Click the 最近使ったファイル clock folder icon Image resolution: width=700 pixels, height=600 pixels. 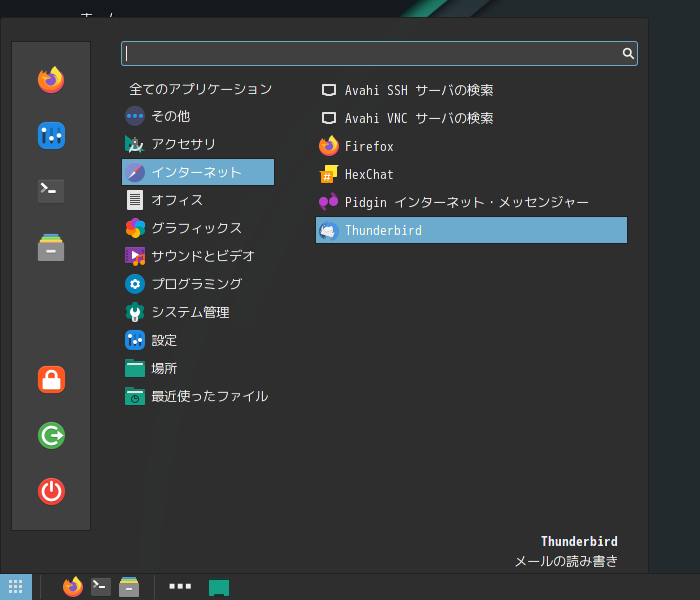pyautogui.click(x=135, y=396)
